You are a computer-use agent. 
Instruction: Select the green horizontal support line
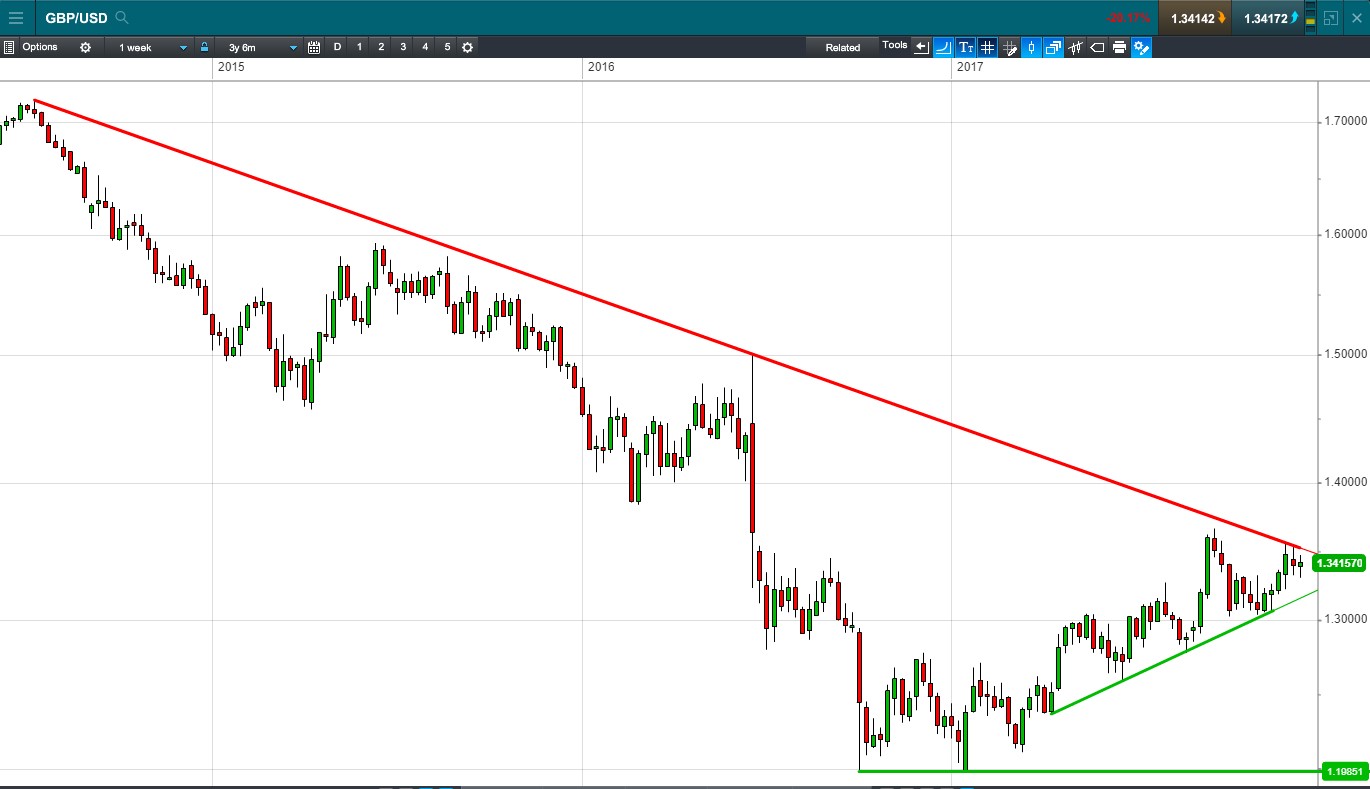(1088, 771)
